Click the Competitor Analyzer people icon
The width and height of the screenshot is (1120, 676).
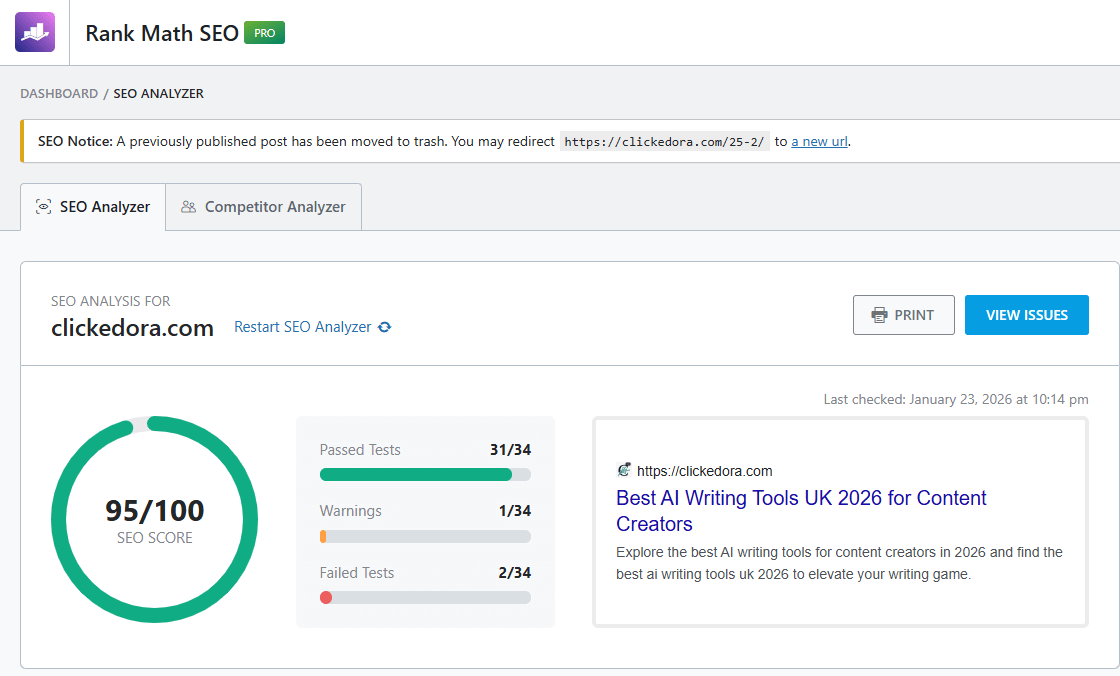click(x=188, y=207)
